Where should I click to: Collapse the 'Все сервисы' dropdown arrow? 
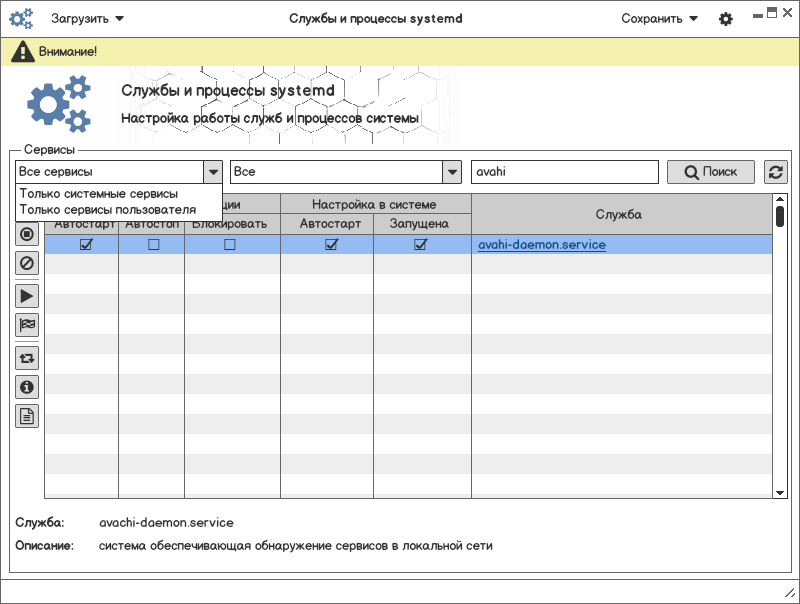(x=212, y=172)
